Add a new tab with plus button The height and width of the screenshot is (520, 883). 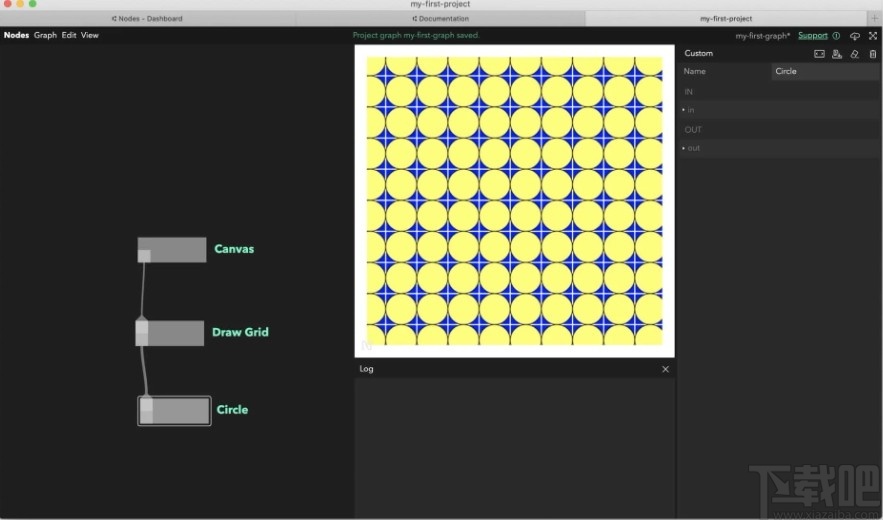coord(875,18)
